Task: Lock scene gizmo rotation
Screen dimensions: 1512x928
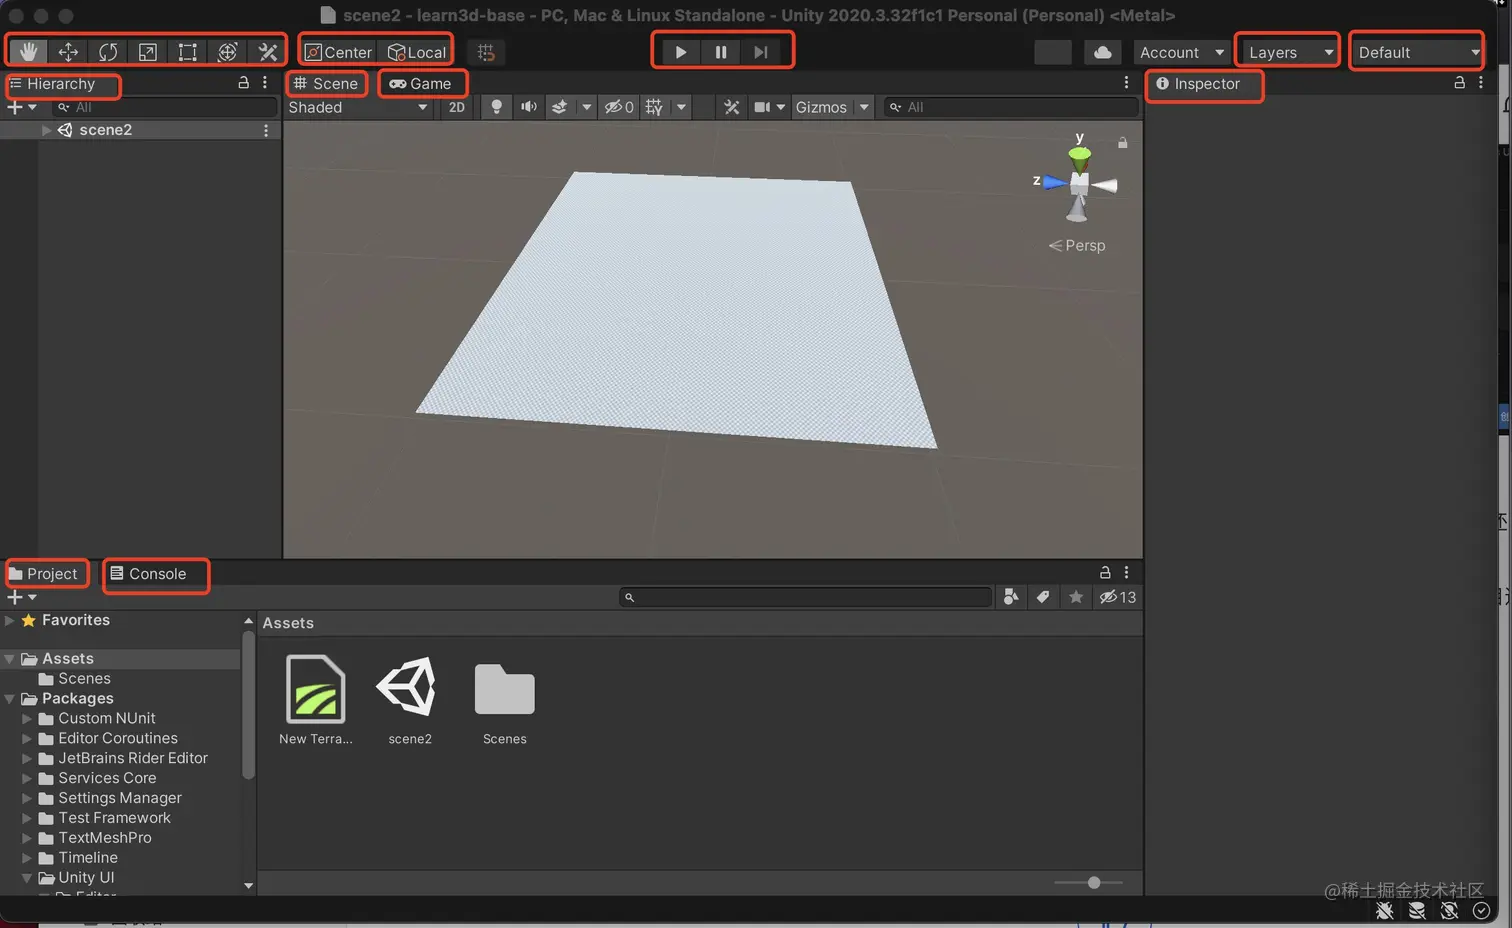Action: [x=1123, y=143]
